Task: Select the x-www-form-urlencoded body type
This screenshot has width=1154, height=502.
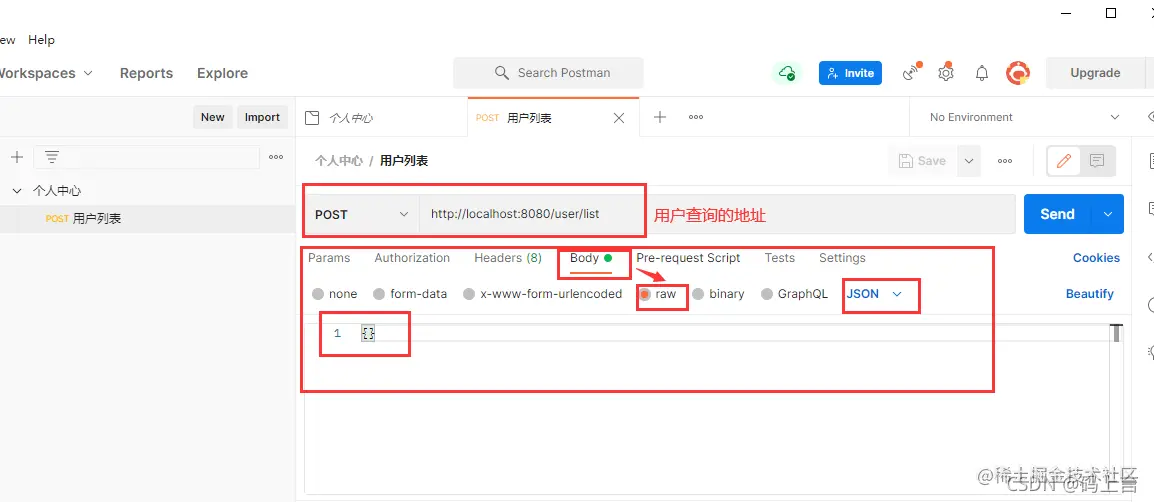Action: click(x=469, y=294)
